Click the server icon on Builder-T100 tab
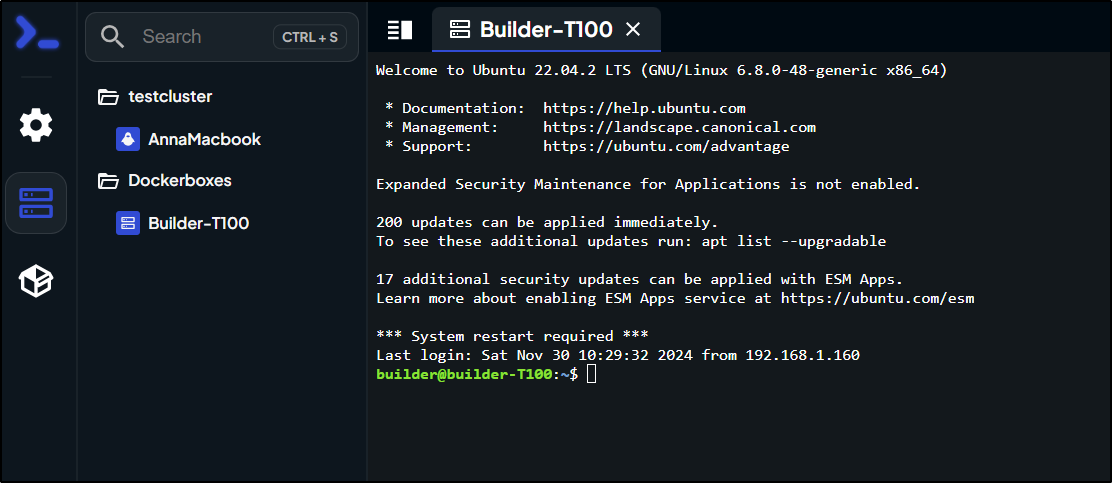This screenshot has height=483, width=1112. (x=460, y=30)
